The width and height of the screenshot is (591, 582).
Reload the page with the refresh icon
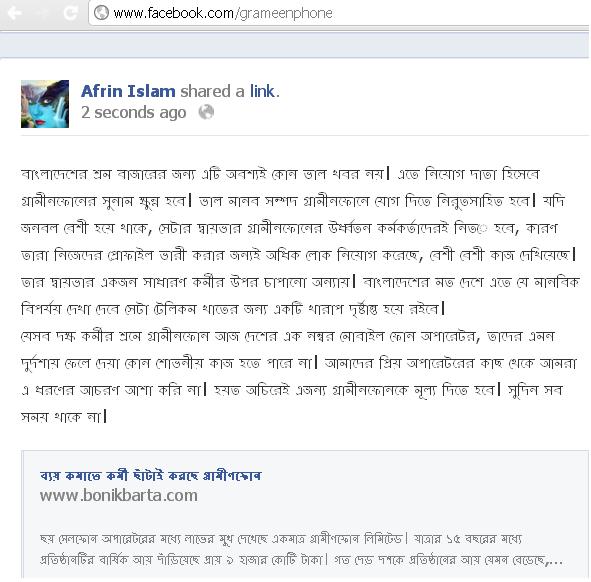click(x=70, y=13)
